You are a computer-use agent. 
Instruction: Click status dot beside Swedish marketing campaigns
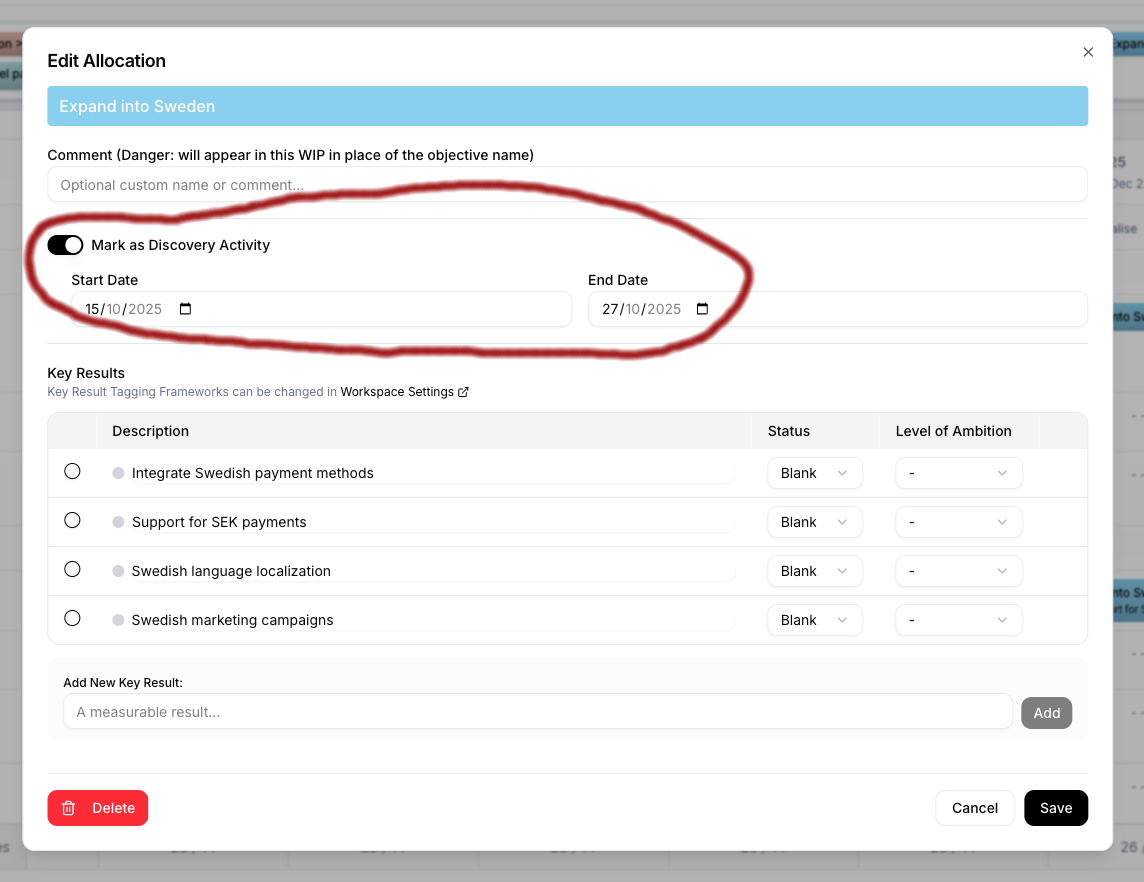pyautogui.click(x=119, y=618)
